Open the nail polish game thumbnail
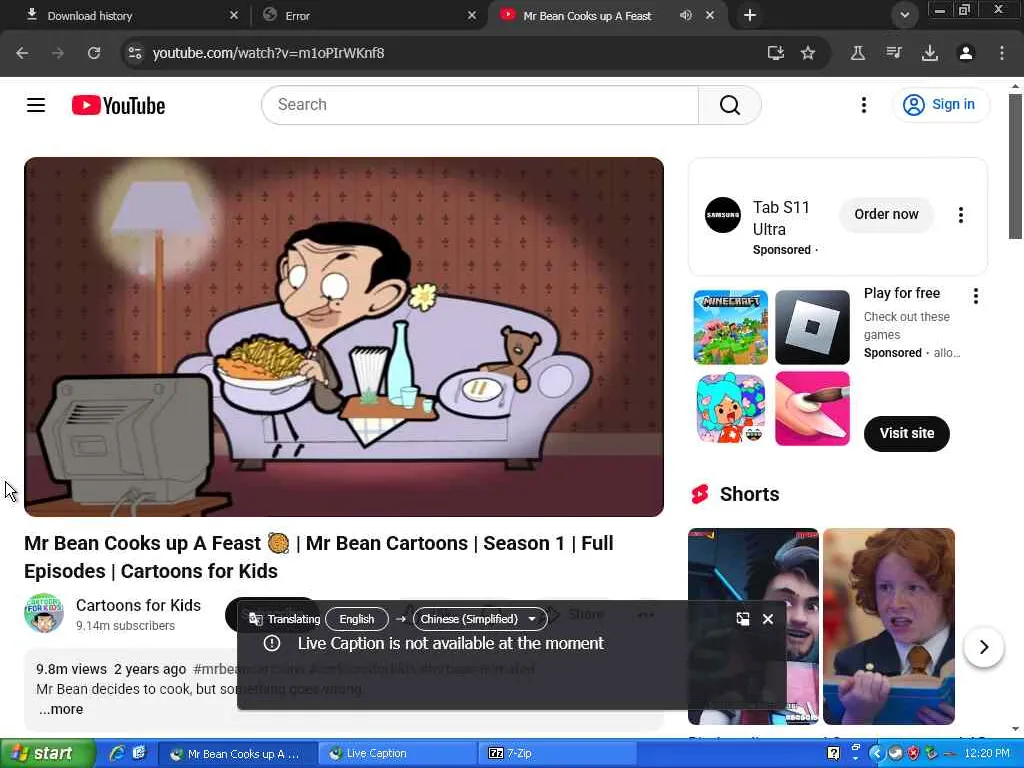The width and height of the screenshot is (1024, 768). coord(812,409)
